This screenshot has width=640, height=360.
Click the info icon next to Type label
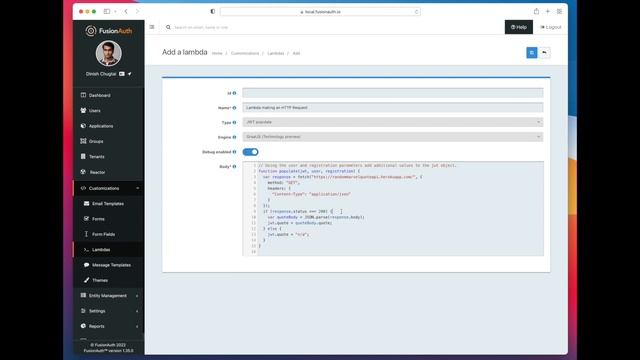pyautogui.click(x=234, y=122)
